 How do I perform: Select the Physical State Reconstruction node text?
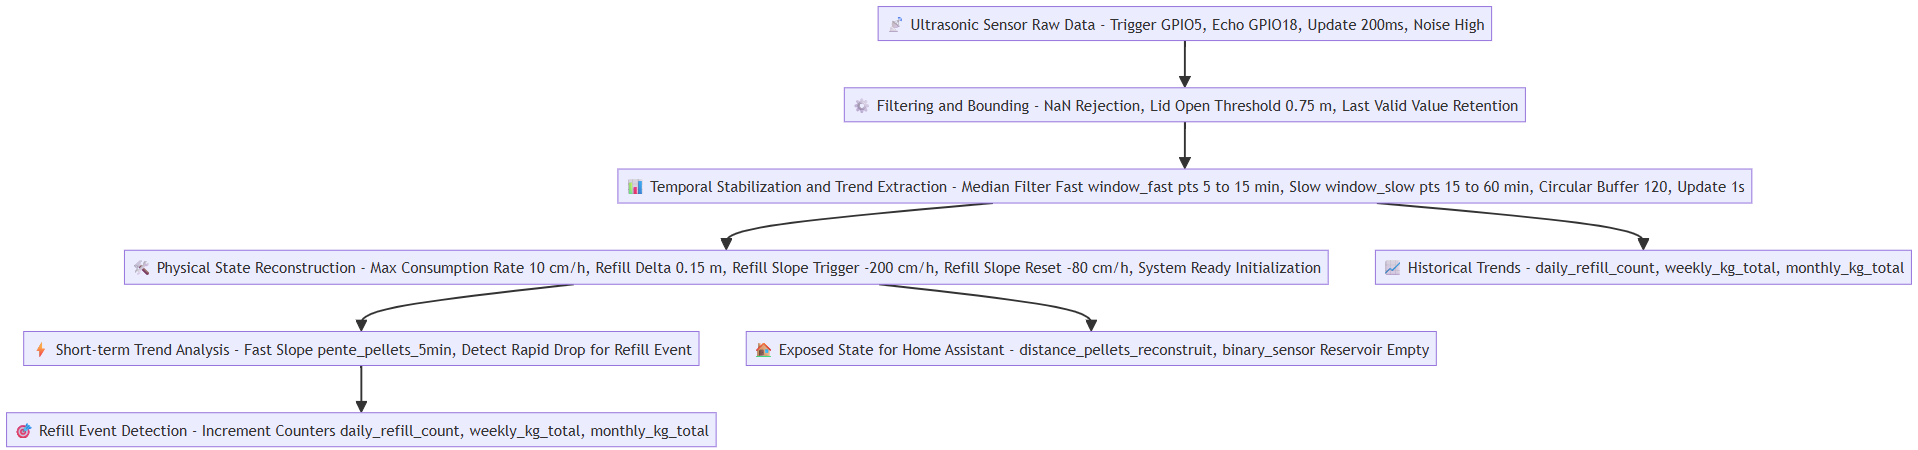coord(738,268)
